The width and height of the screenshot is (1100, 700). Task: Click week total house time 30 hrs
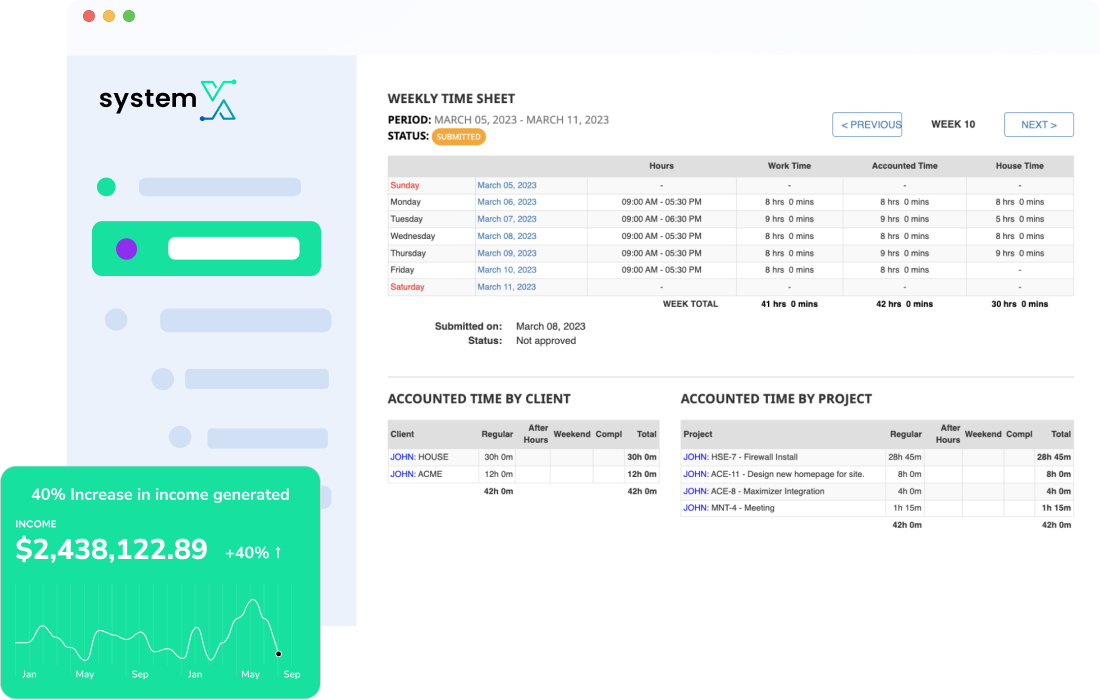coord(1019,304)
